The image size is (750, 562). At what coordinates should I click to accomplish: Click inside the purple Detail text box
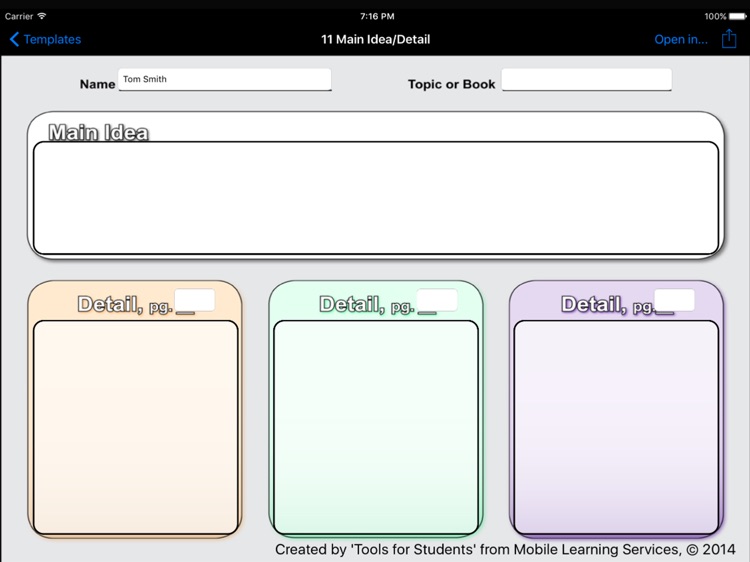pyautogui.click(x=616, y=428)
